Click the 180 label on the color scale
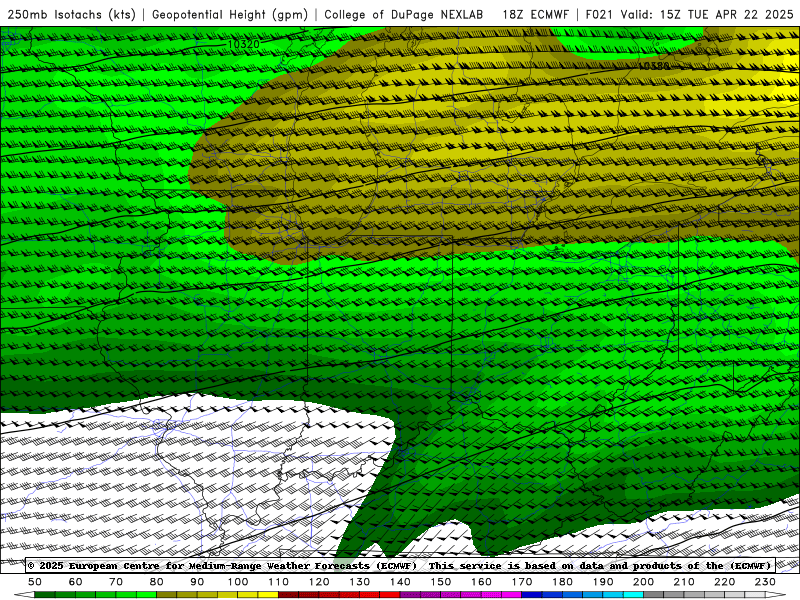Viewport: 800px width, 600px height. pos(562,582)
